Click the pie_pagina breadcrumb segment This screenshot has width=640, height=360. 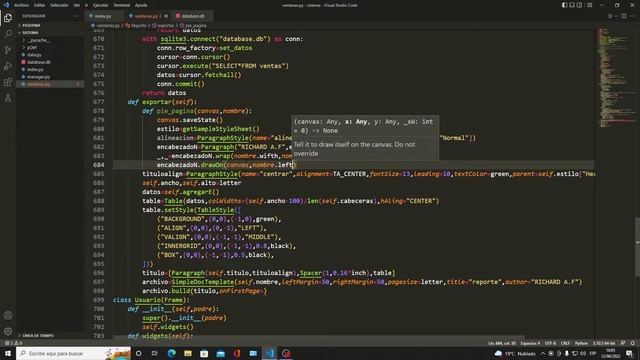tap(196, 25)
